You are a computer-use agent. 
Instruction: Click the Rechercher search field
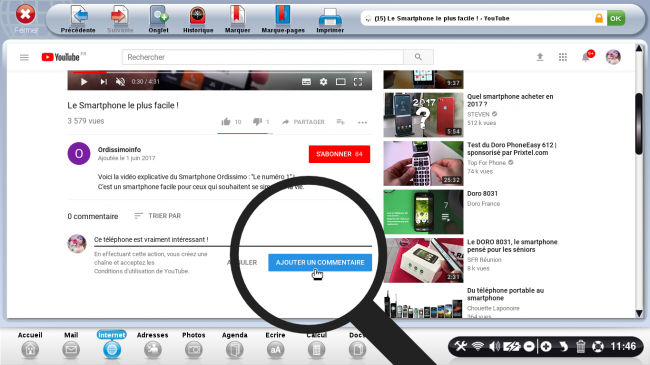(x=262, y=57)
